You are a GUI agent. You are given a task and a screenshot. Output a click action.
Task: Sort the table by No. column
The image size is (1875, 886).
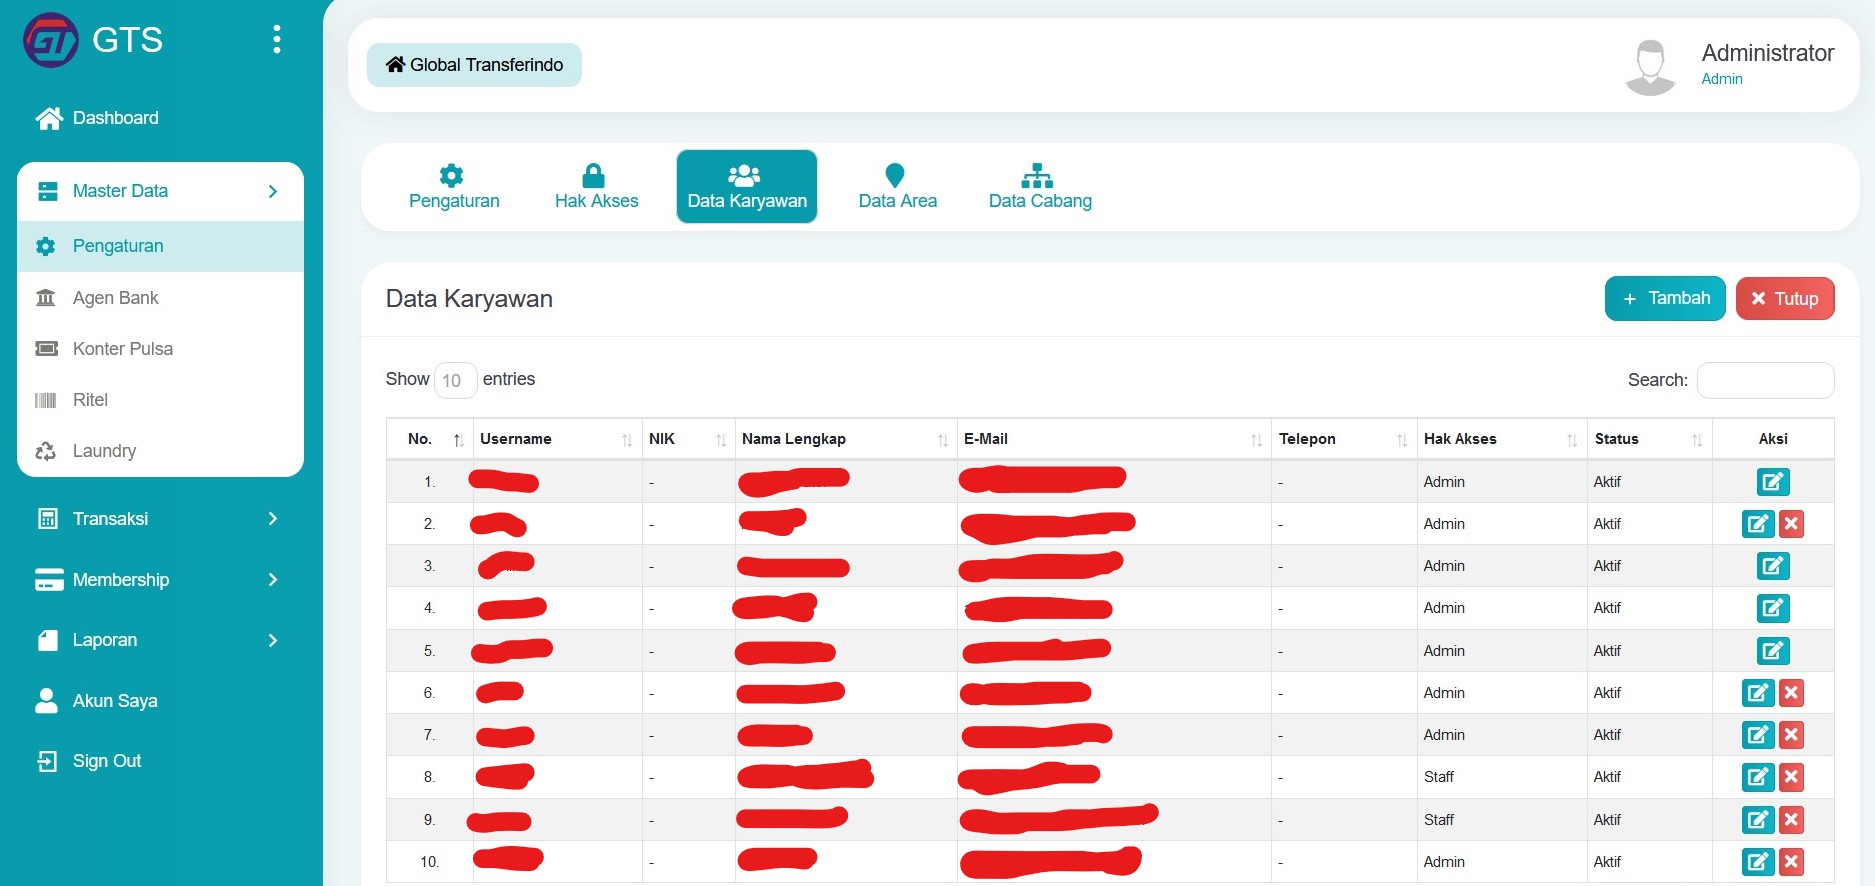tap(430, 439)
